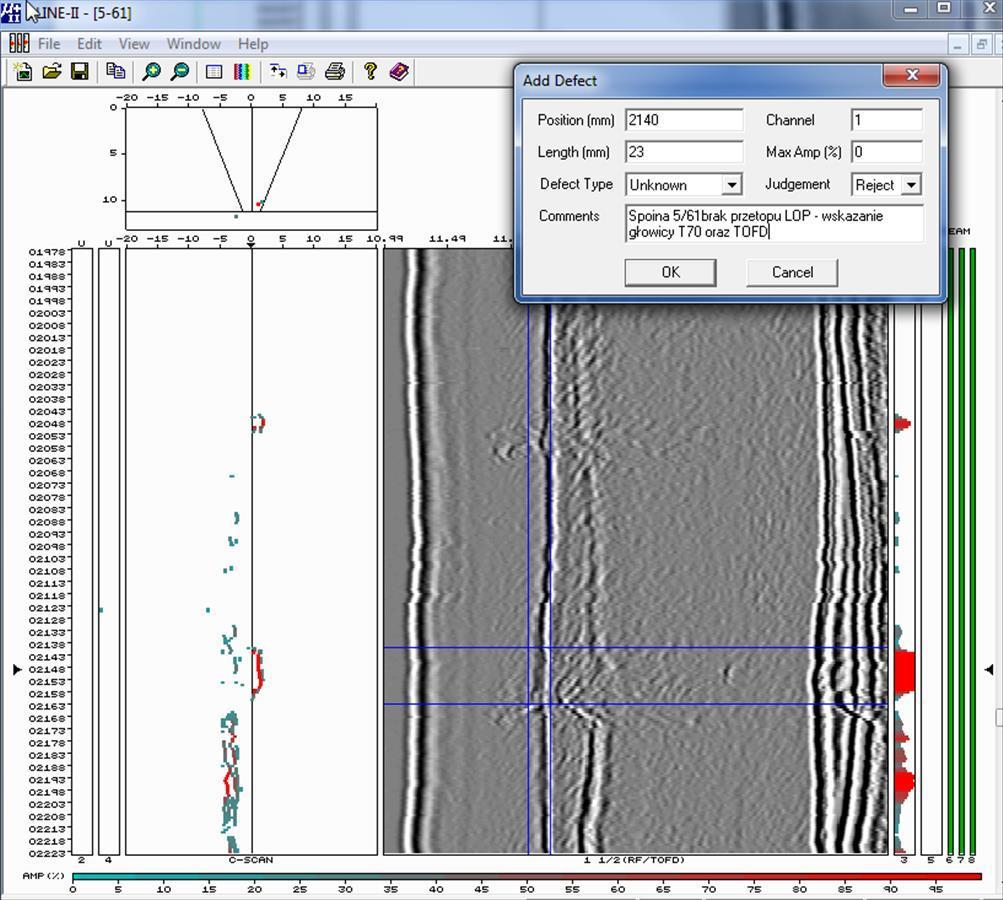Image resolution: width=1003 pixels, height=900 pixels.
Task: Click the Channel input field
Action: pyautogui.click(x=887, y=120)
